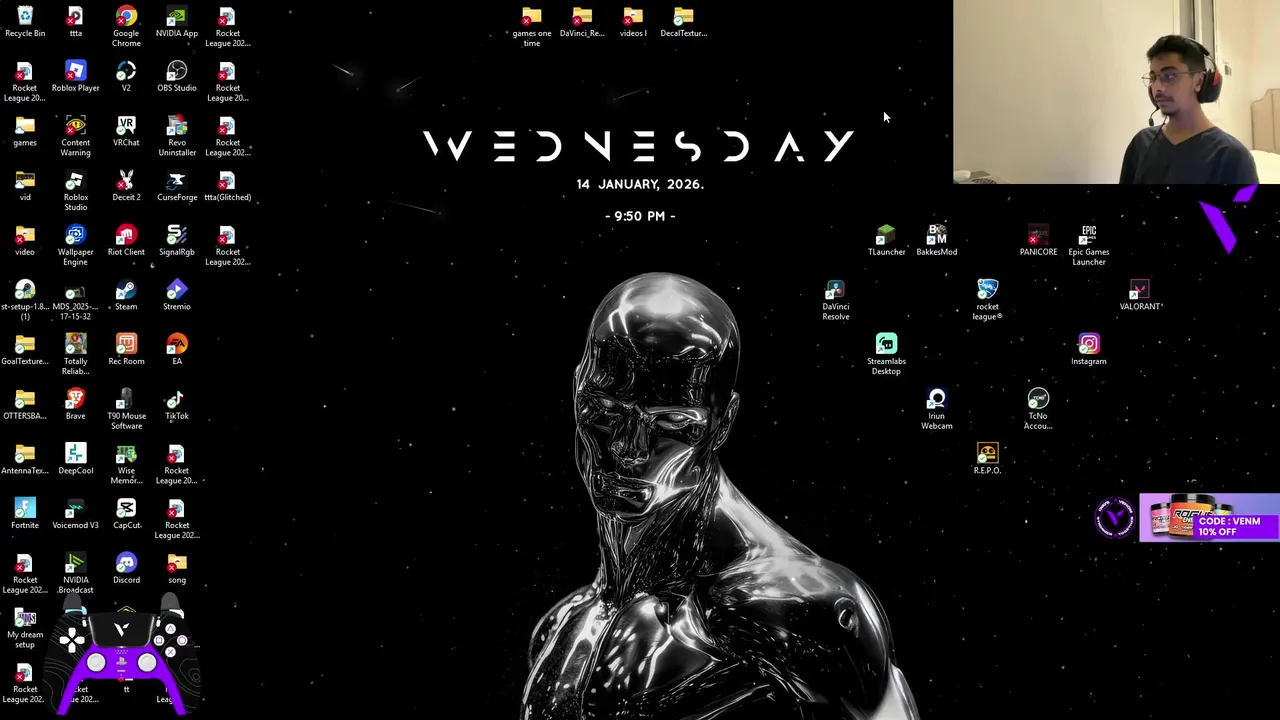Launch Iriun Webcam
Image resolution: width=1280 pixels, height=720 pixels.
point(937,410)
